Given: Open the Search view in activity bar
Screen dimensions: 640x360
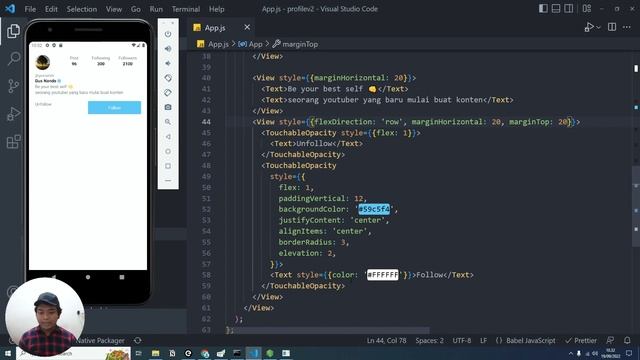Looking at the screenshot, I should [13, 59].
